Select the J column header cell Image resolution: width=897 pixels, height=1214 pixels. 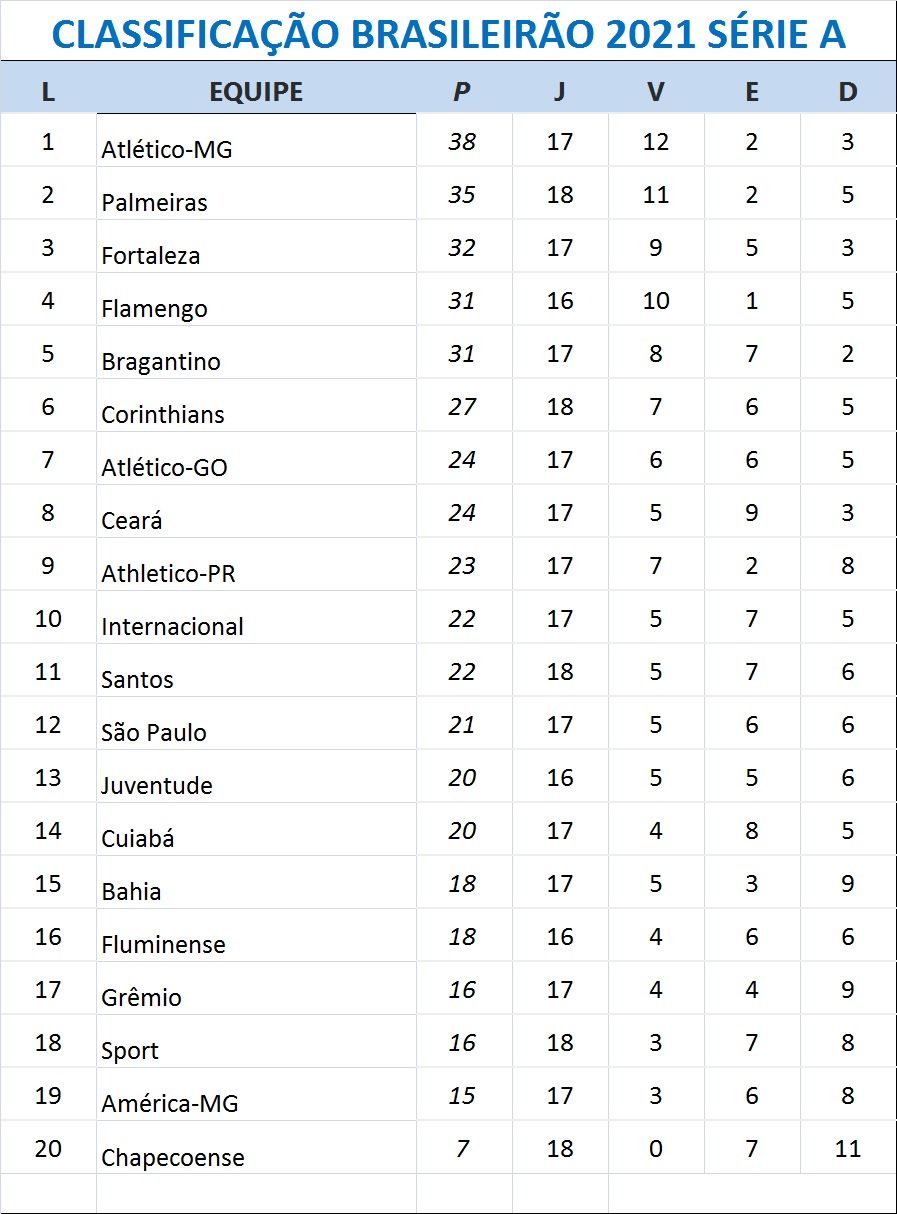pyautogui.click(x=559, y=92)
